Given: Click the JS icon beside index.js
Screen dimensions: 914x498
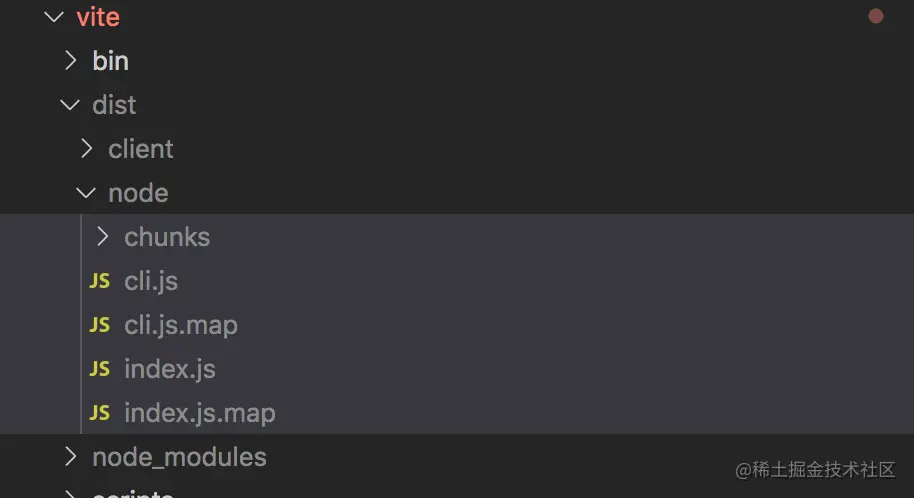Looking at the screenshot, I should click(99, 369).
